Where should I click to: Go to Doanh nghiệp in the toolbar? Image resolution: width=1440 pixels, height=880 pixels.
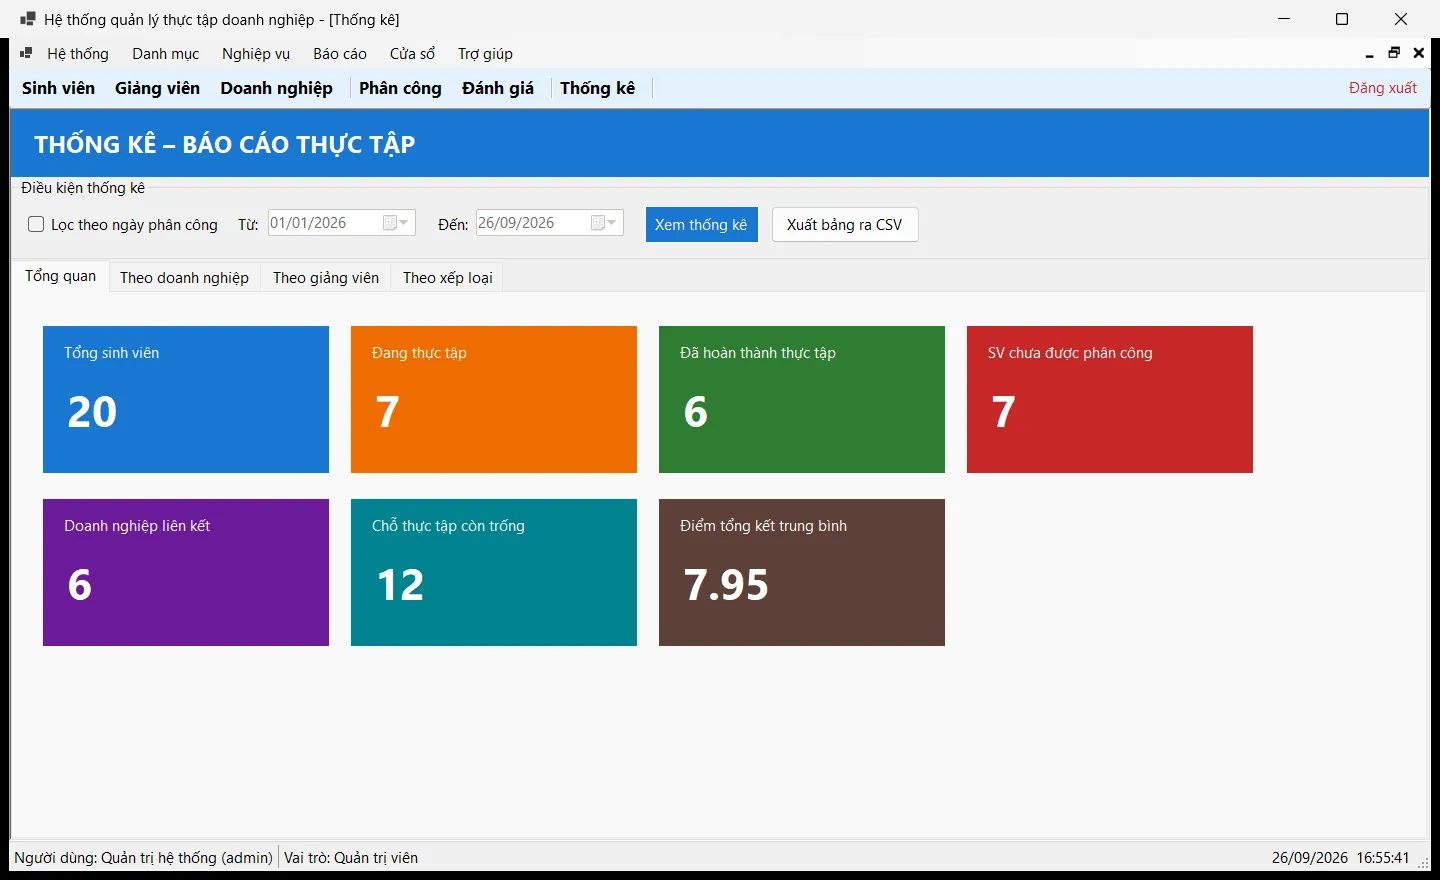coord(277,88)
